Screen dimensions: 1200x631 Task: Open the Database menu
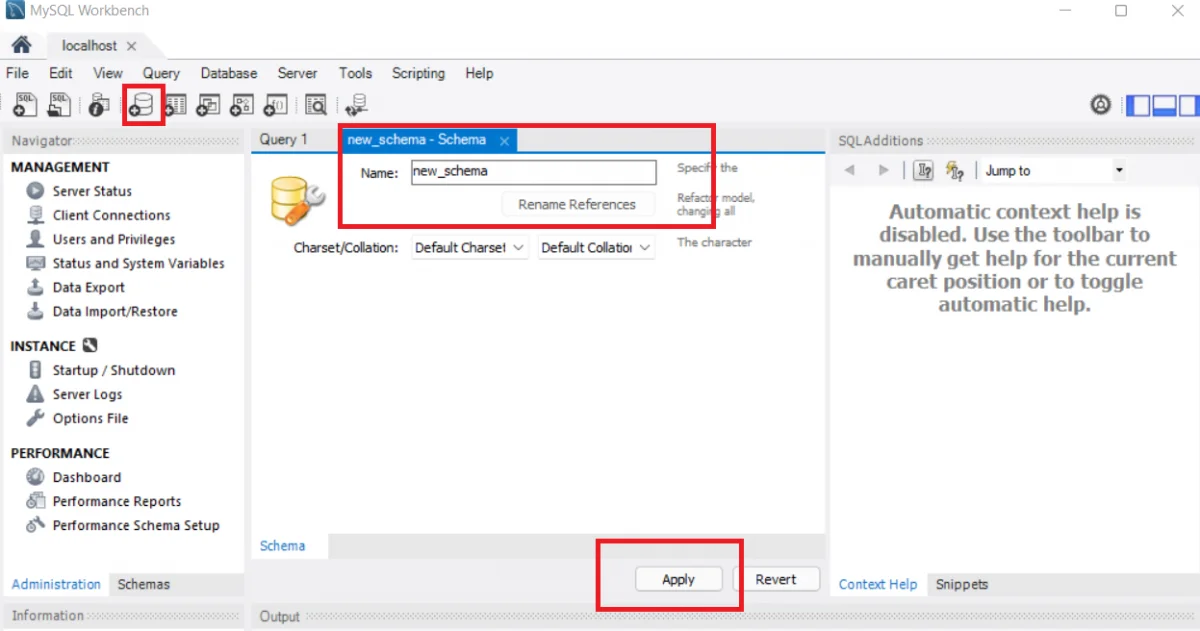[228, 73]
